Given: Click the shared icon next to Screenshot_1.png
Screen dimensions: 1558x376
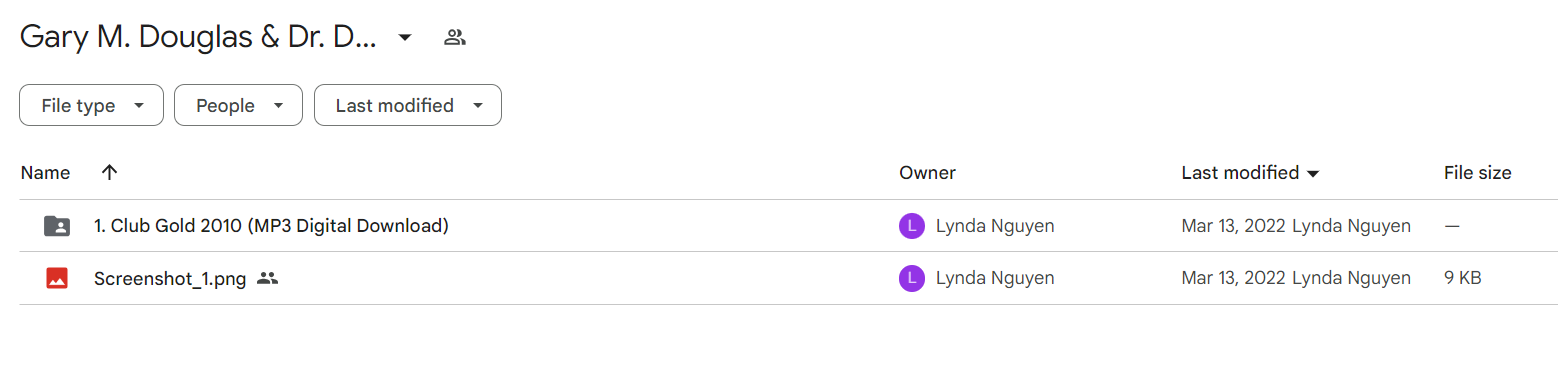Looking at the screenshot, I should (x=267, y=278).
